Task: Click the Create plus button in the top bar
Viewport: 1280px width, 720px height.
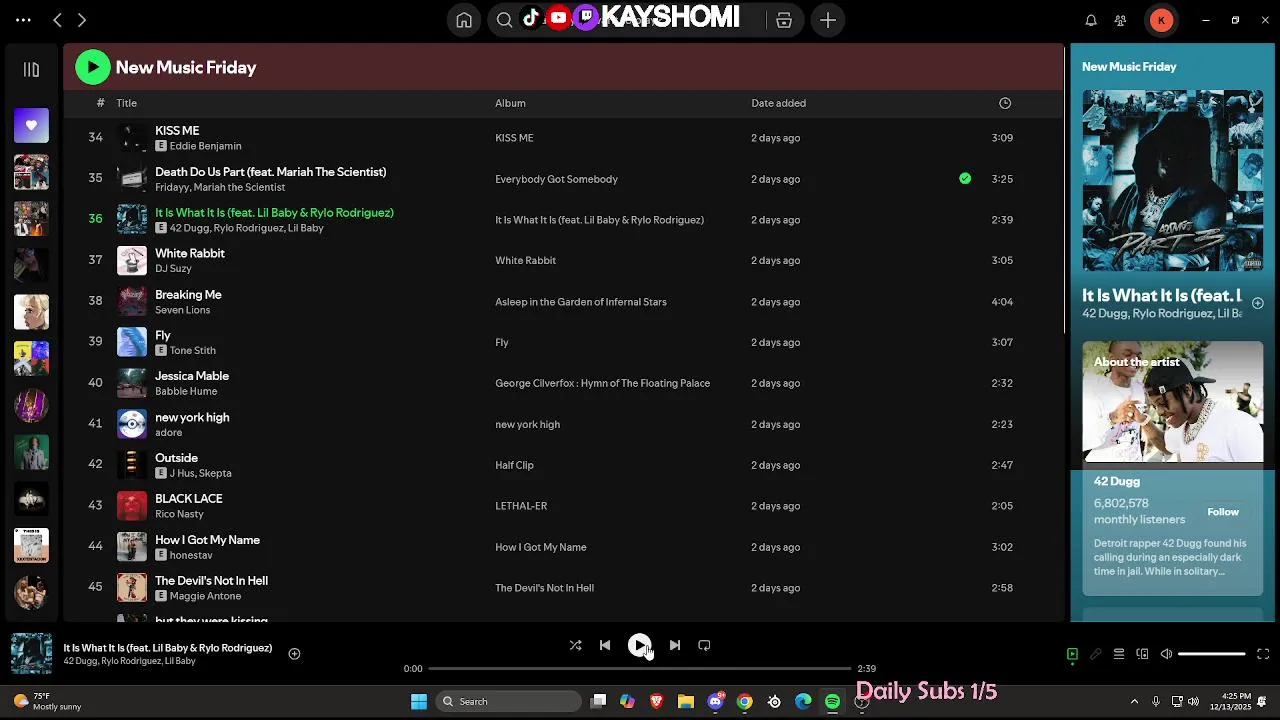Action: click(828, 20)
